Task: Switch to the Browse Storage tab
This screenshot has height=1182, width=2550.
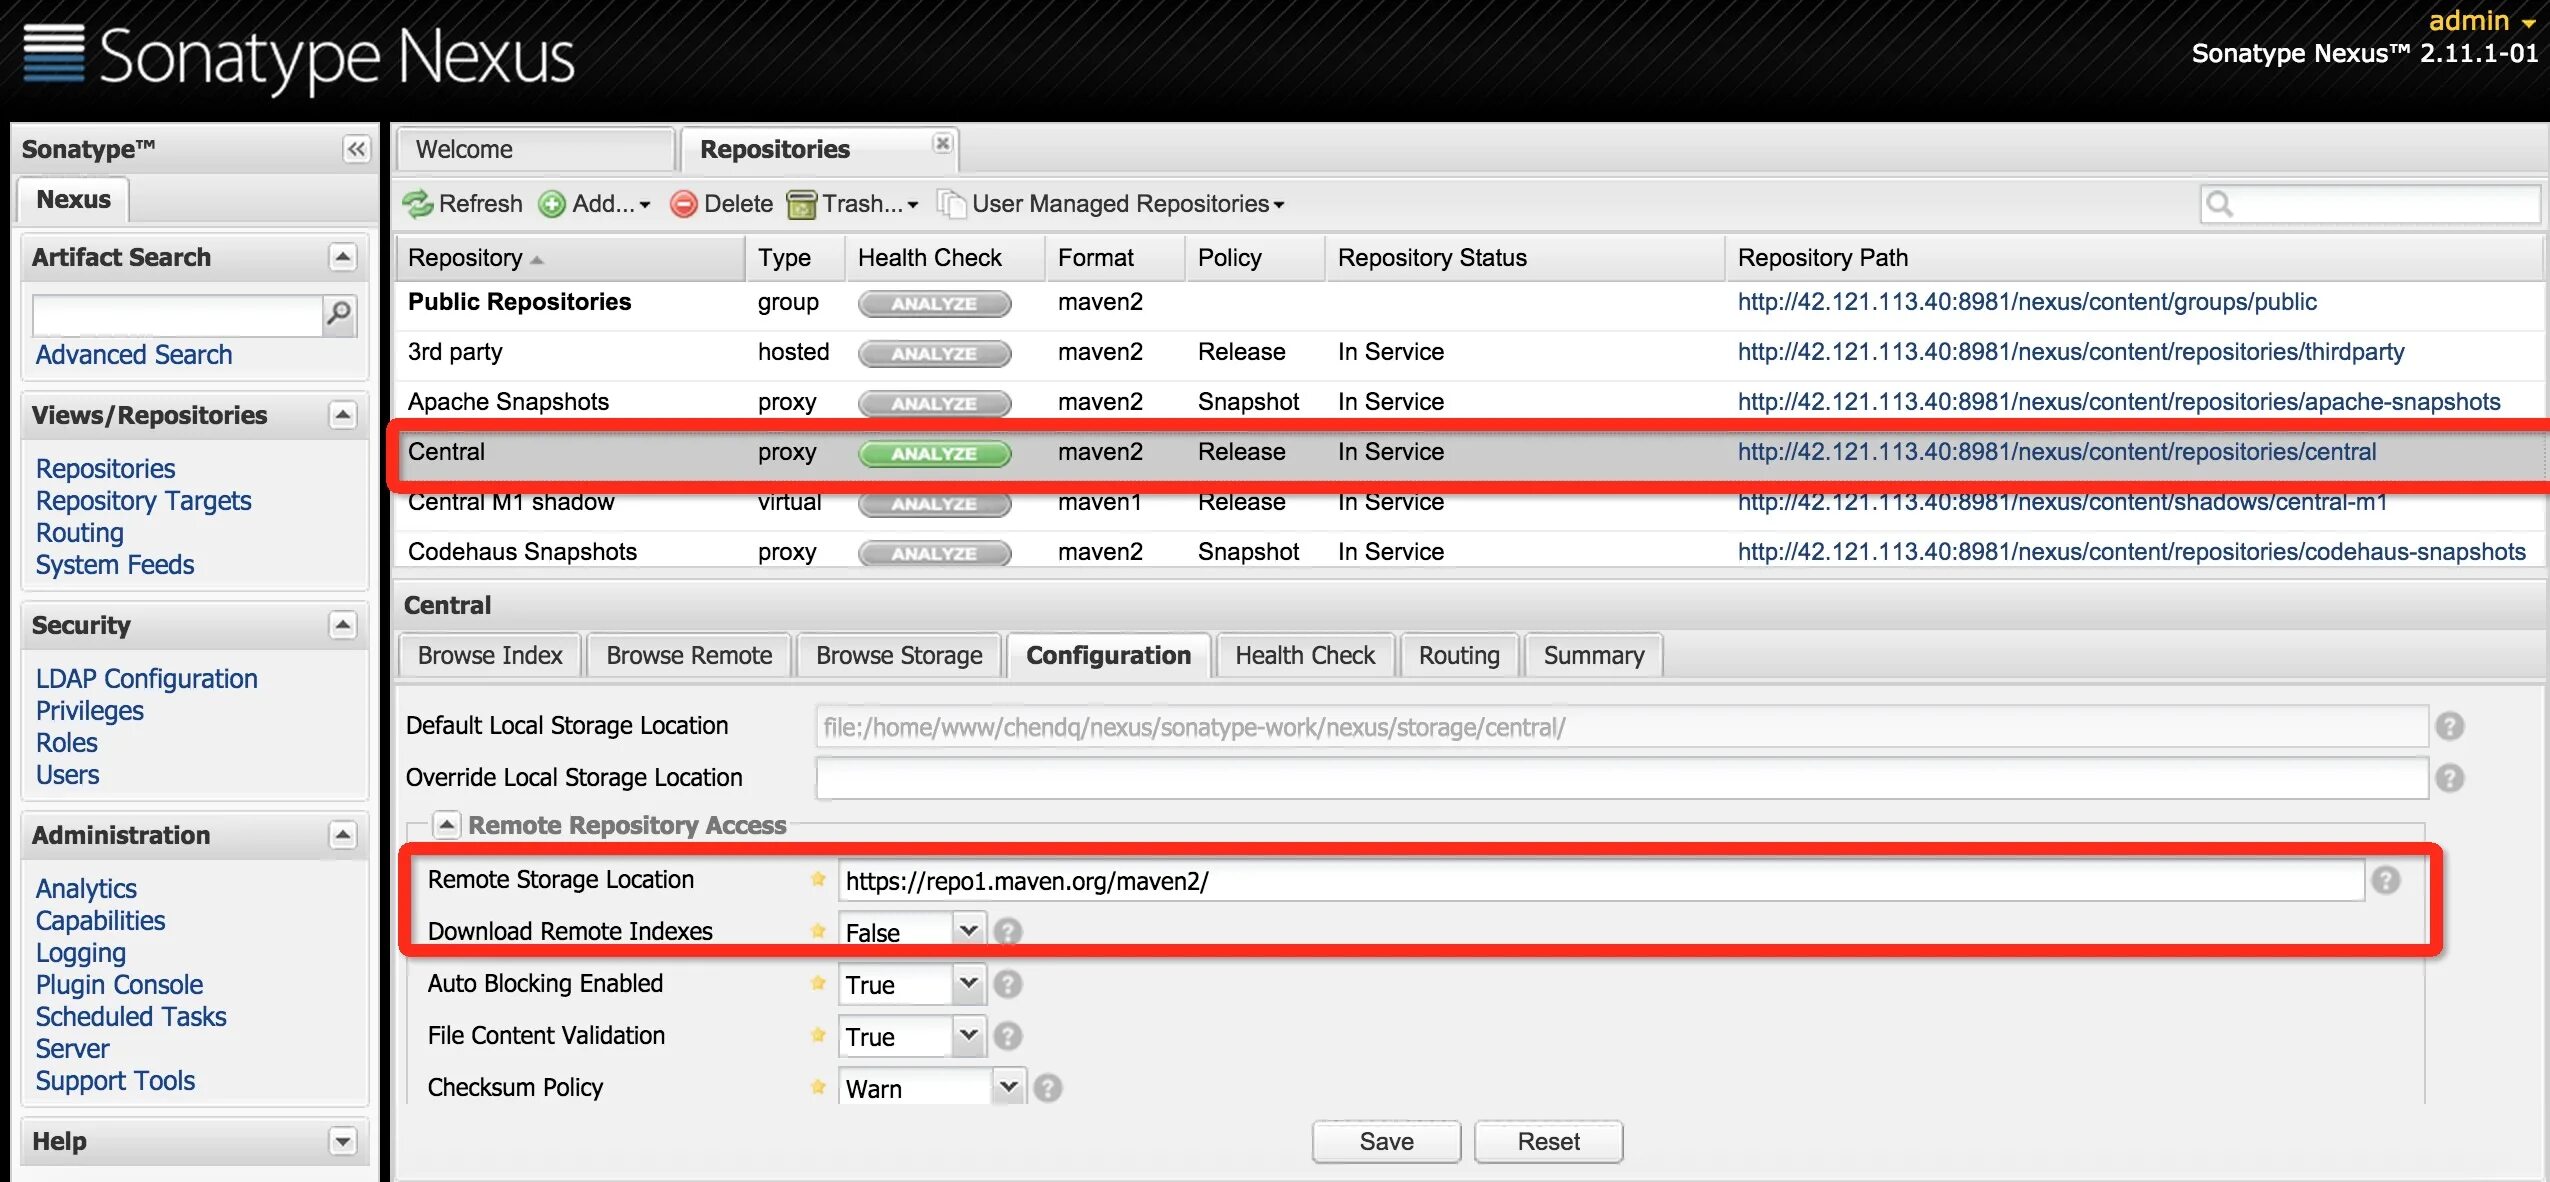Action: click(x=898, y=656)
